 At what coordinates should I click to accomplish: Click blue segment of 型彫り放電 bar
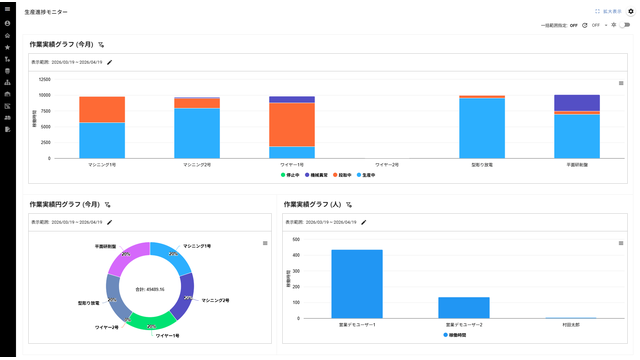pos(482,128)
